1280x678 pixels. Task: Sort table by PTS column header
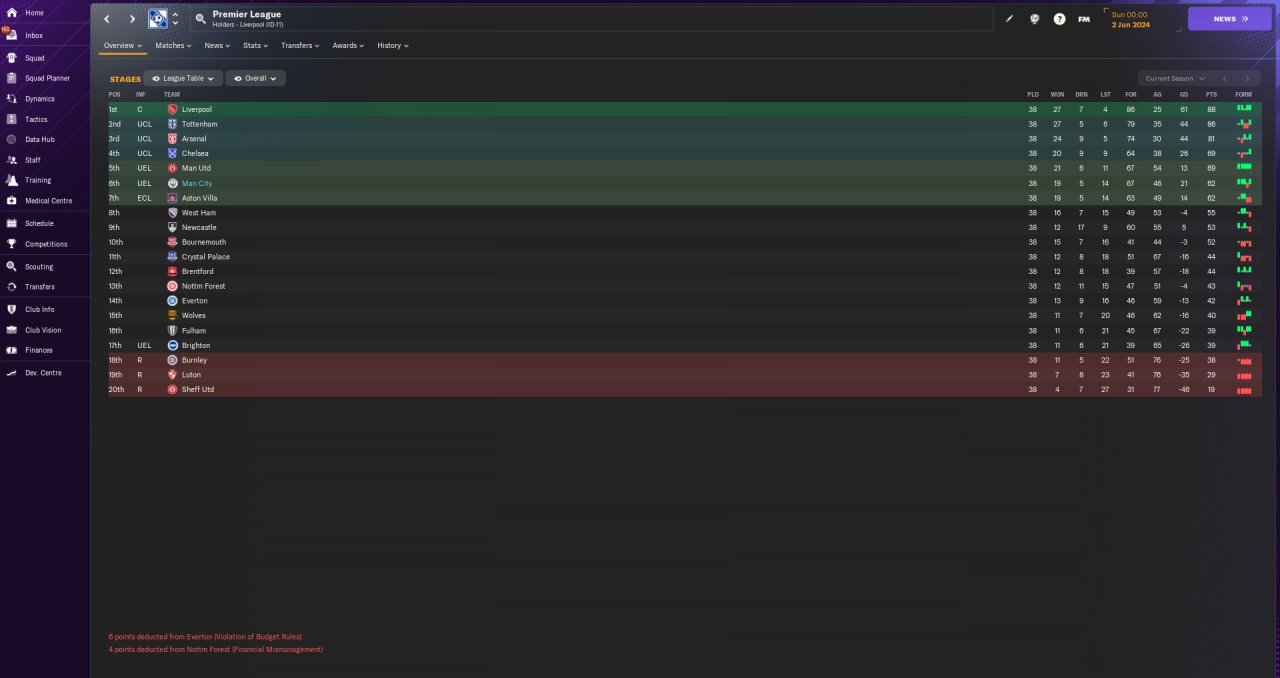pyautogui.click(x=1211, y=94)
